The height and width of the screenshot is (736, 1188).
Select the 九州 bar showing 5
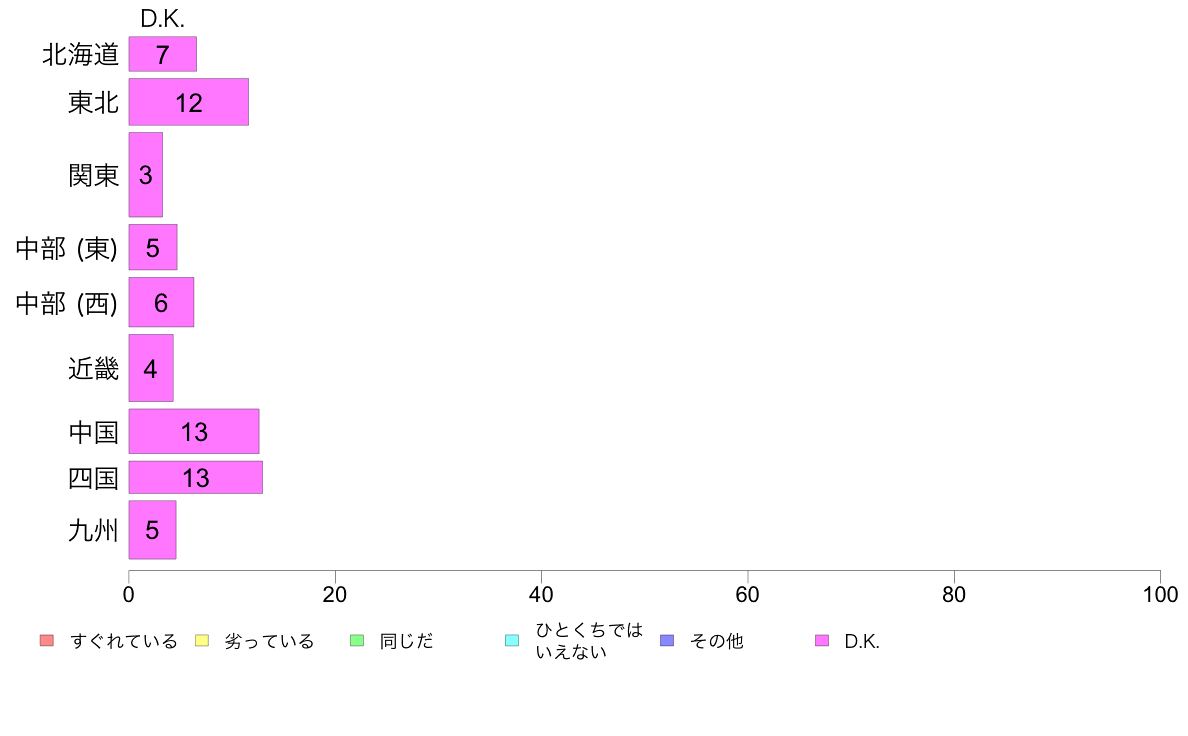tap(152, 530)
